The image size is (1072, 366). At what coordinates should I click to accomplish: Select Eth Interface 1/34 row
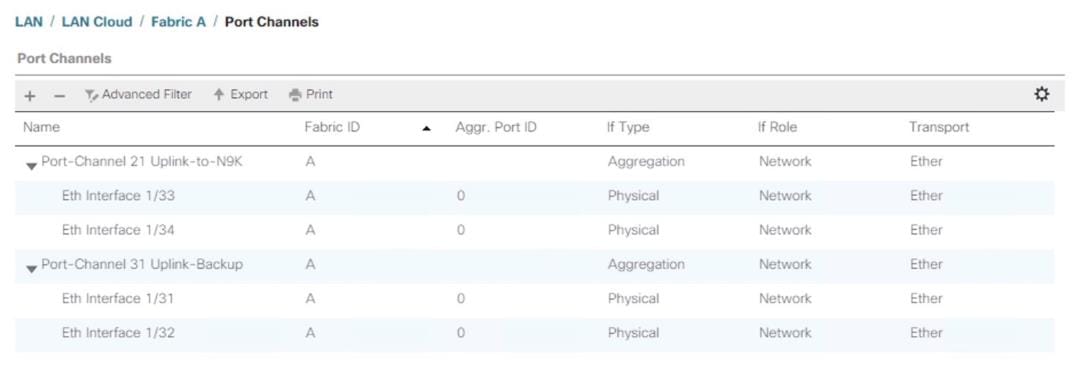pyautogui.click(x=535, y=231)
